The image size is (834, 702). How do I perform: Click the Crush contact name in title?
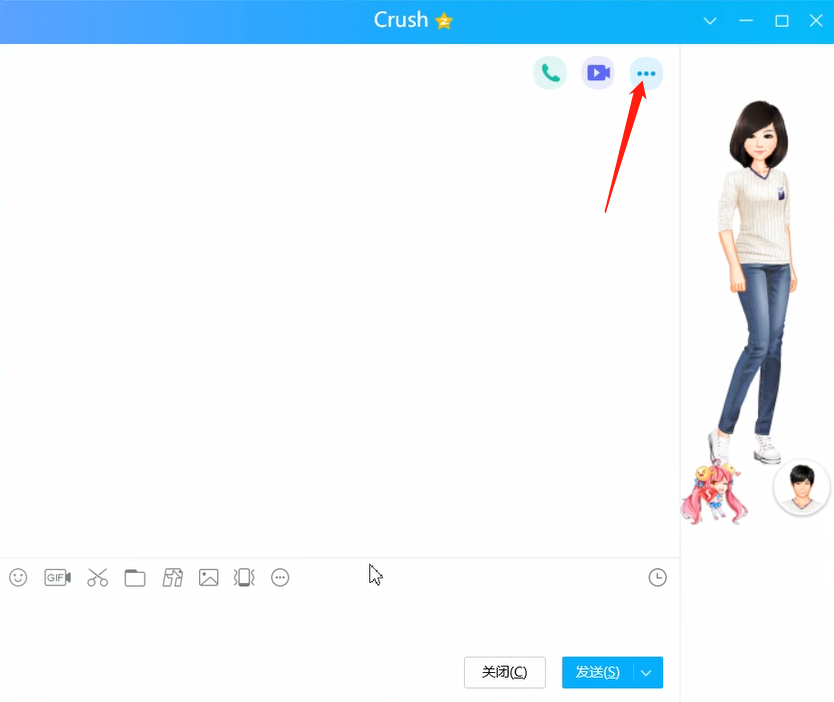coord(401,20)
